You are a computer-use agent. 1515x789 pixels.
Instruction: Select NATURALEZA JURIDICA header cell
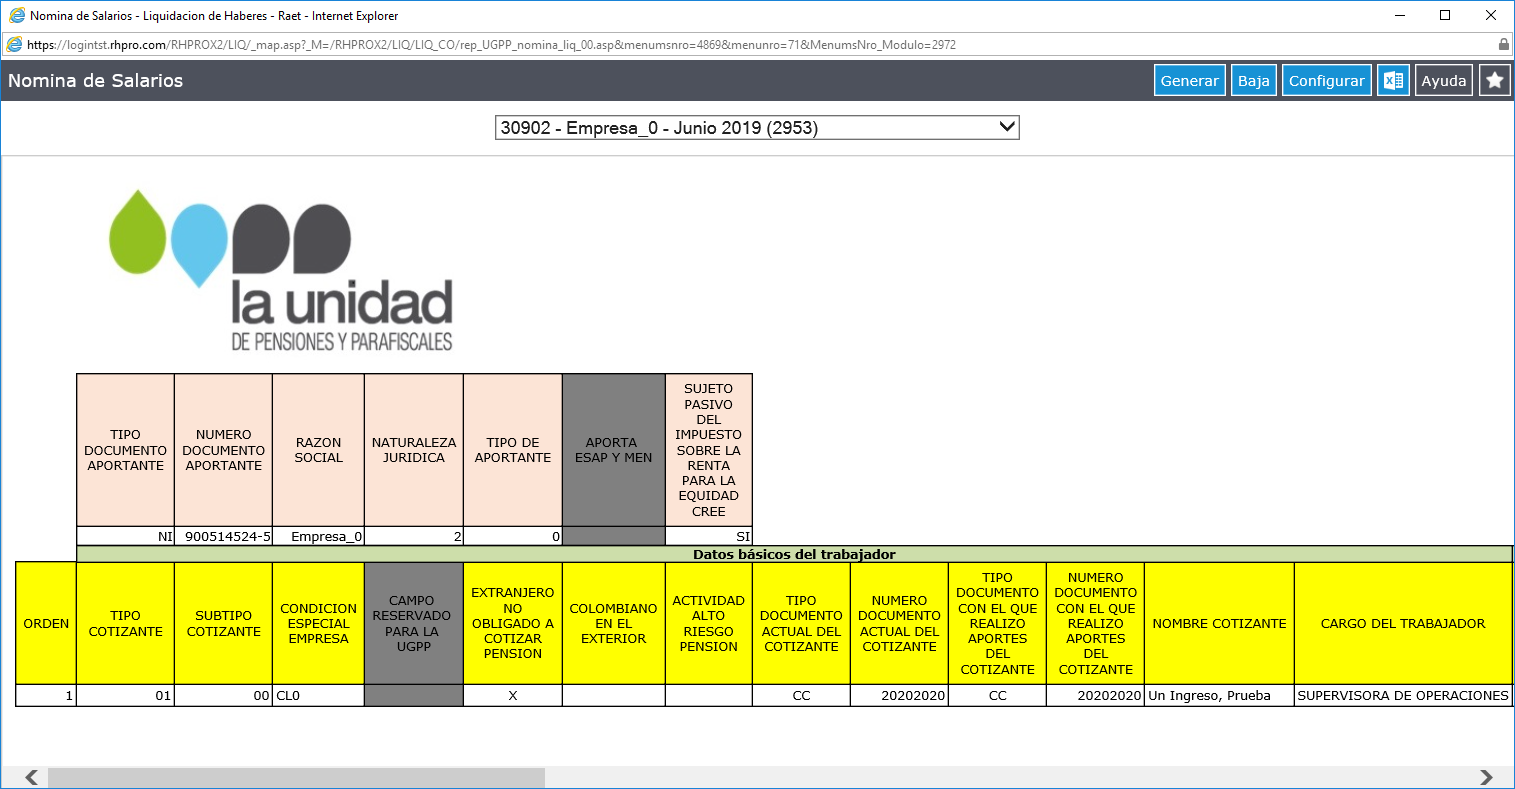tap(414, 450)
